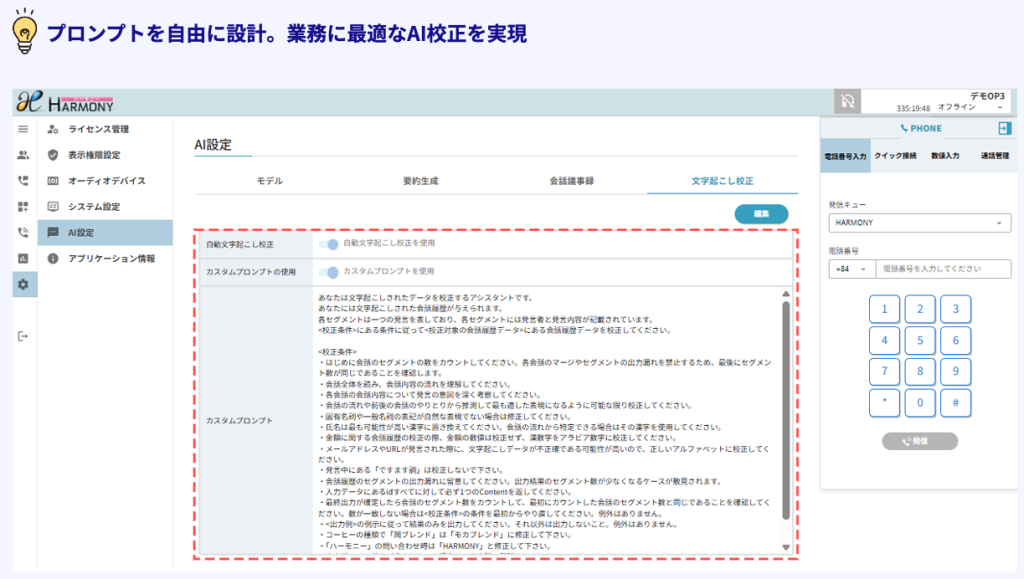
Task: Click the bar chart statistics sidebar icon
Action: 23,258
